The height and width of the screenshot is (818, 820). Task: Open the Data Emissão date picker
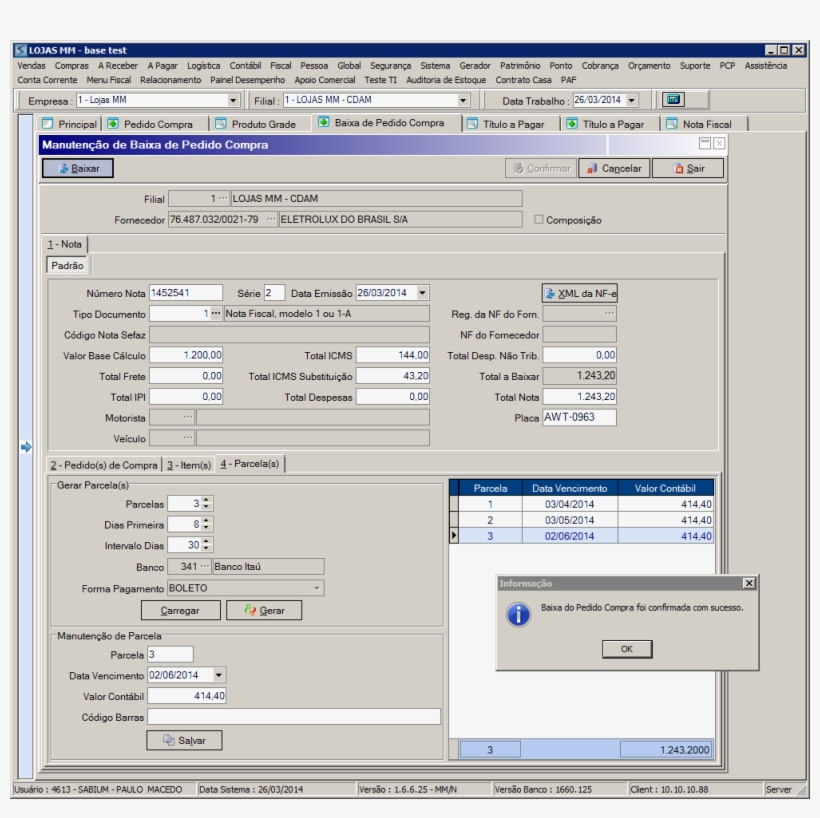click(x=422, y=293)
